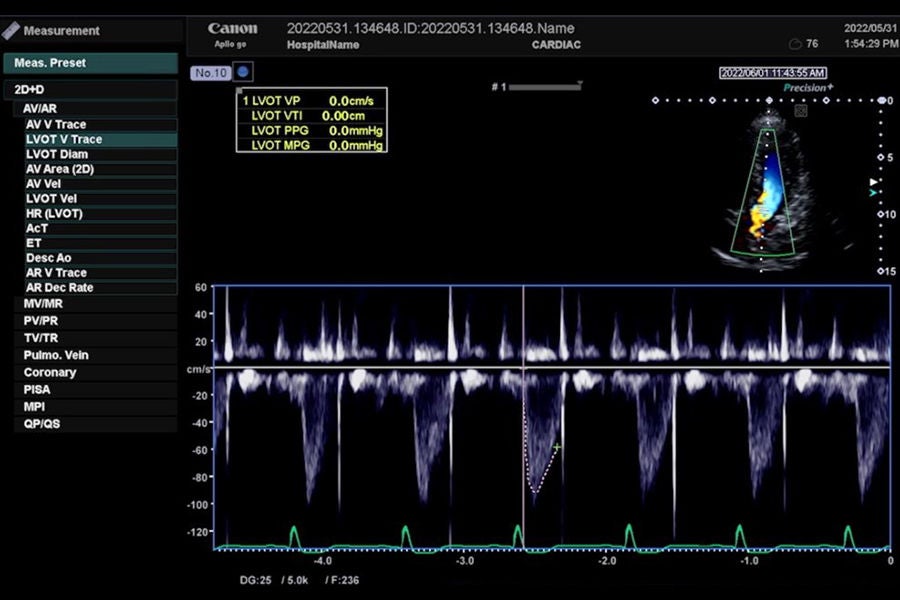Click the Measurement ruler icon
This screenshot has height=600, width=900.
[x=10, y=30]
